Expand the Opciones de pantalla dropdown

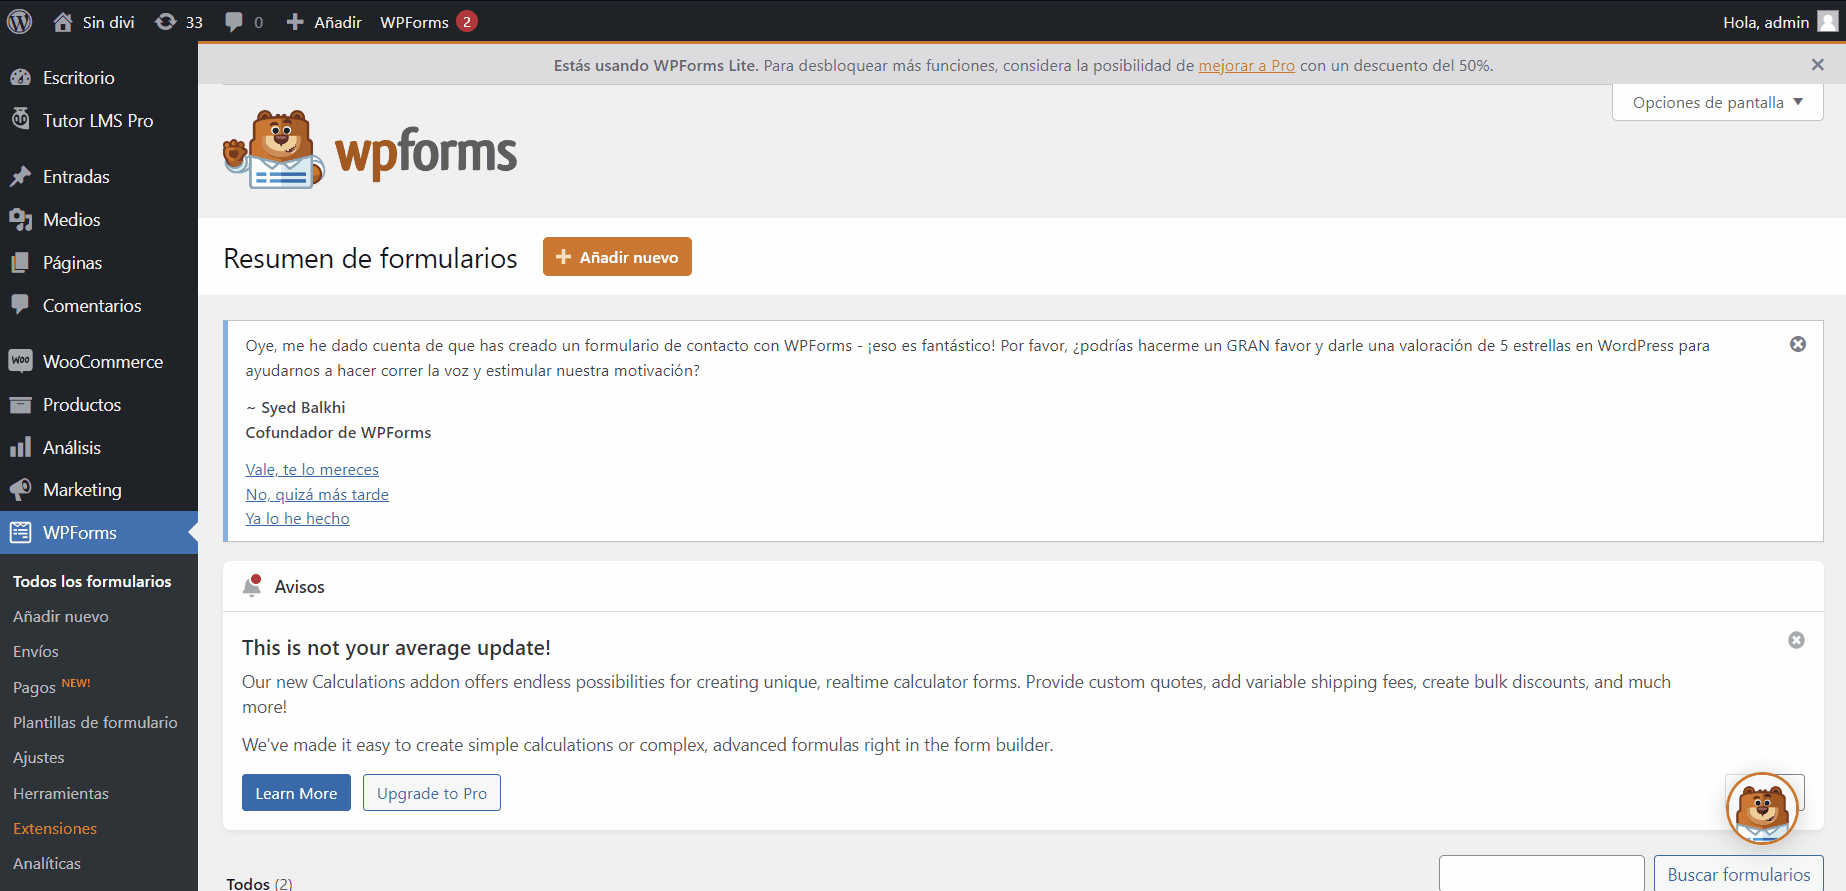(1717, 102)
